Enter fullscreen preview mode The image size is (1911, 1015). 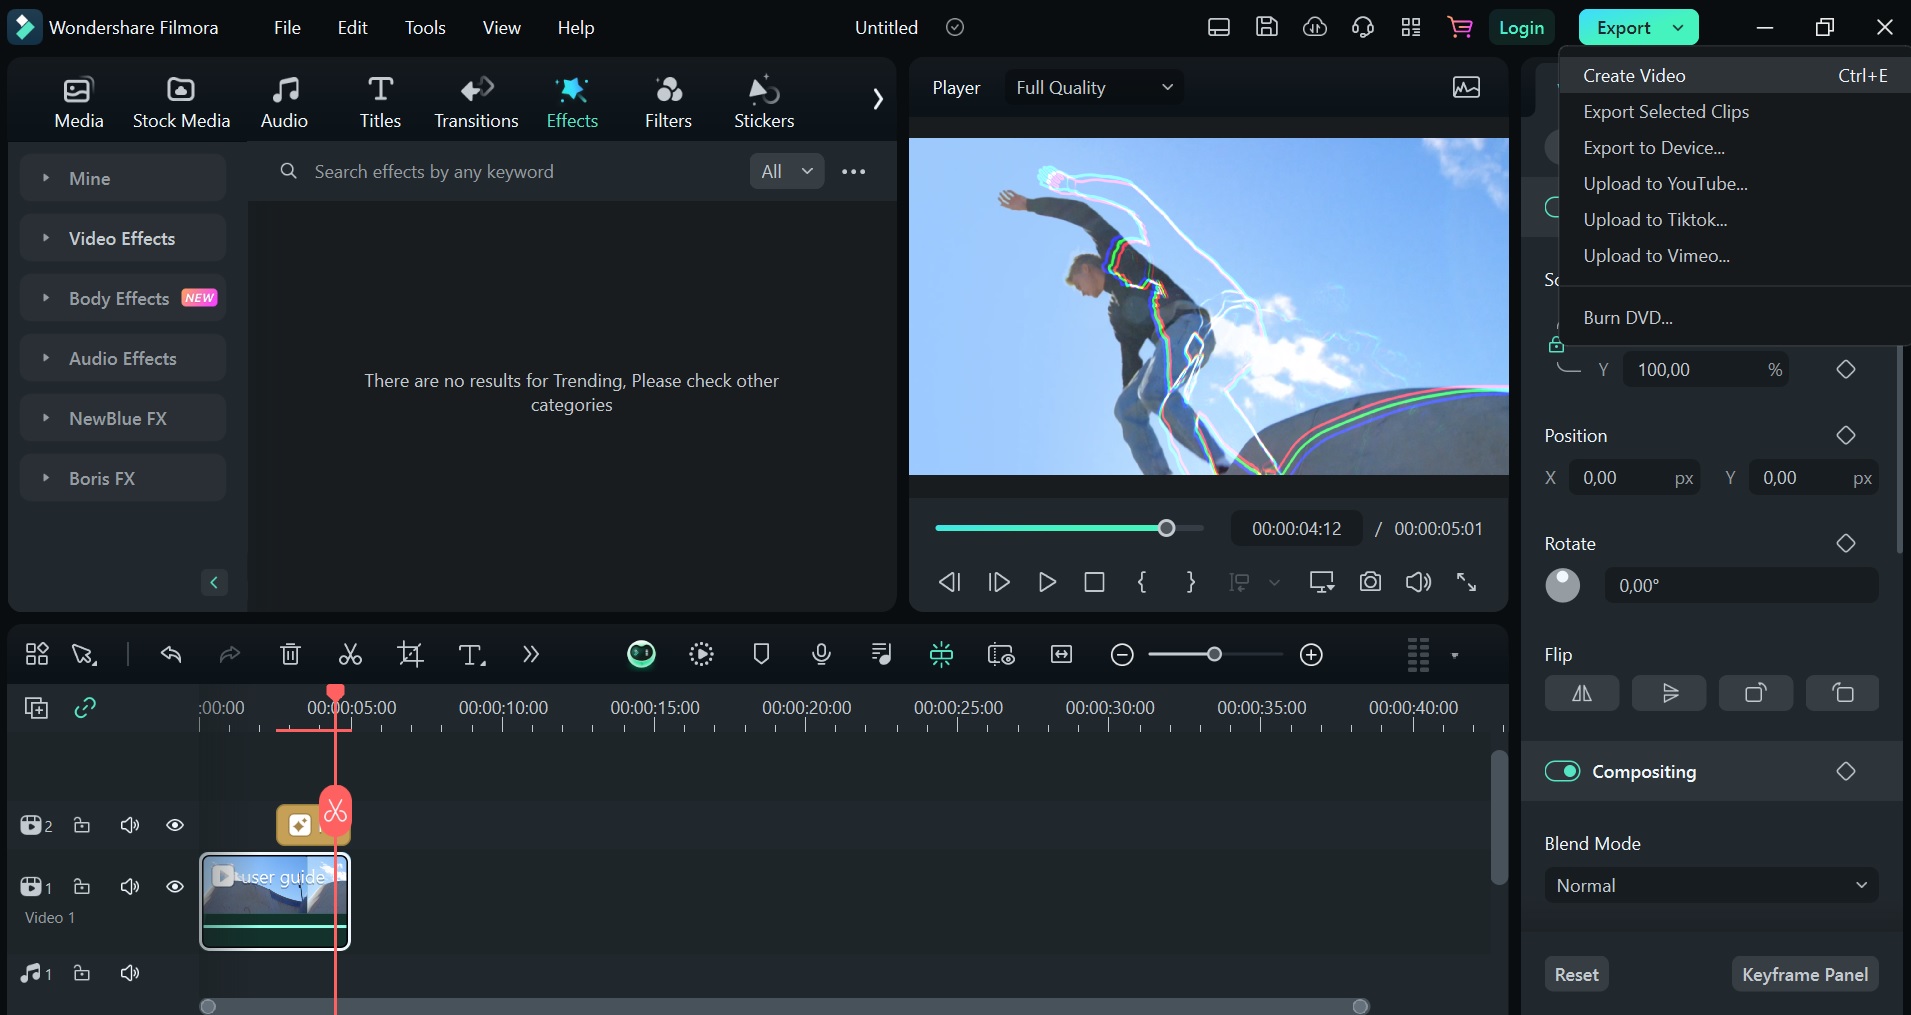coord(1466,582)
